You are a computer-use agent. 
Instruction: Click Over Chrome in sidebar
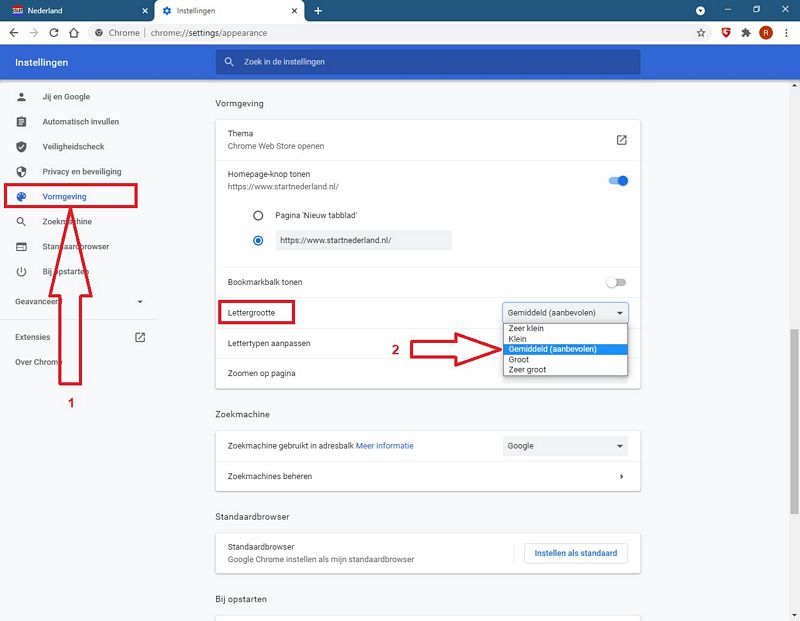pos(38,362)
